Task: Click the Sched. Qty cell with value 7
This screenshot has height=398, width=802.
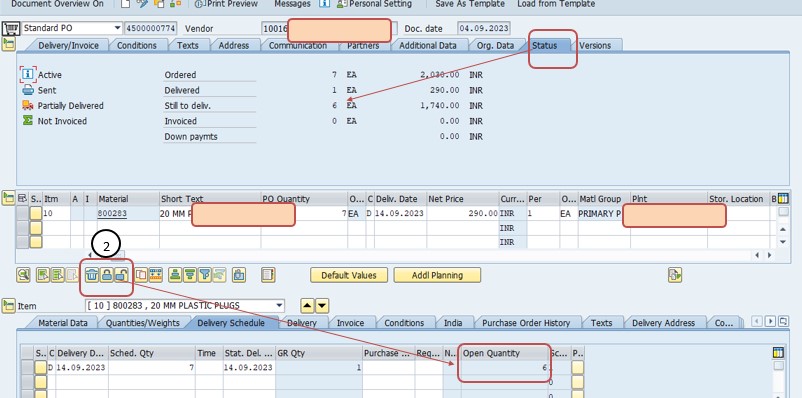Action: (152, 367)
